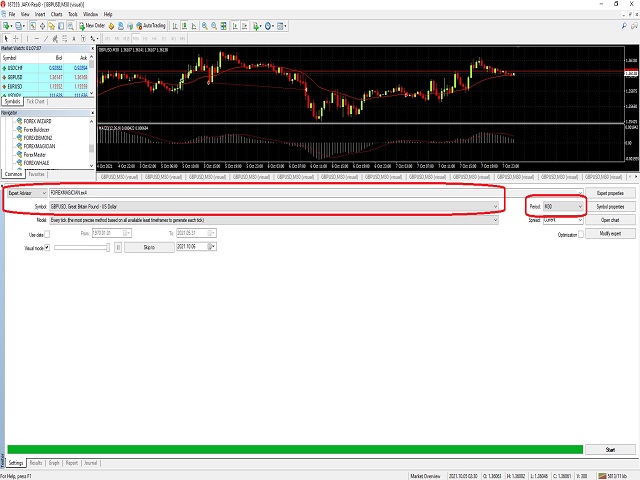Open the Model selection dropdown
The width and height of the screenshot is (640, 480).
[274, 220]
